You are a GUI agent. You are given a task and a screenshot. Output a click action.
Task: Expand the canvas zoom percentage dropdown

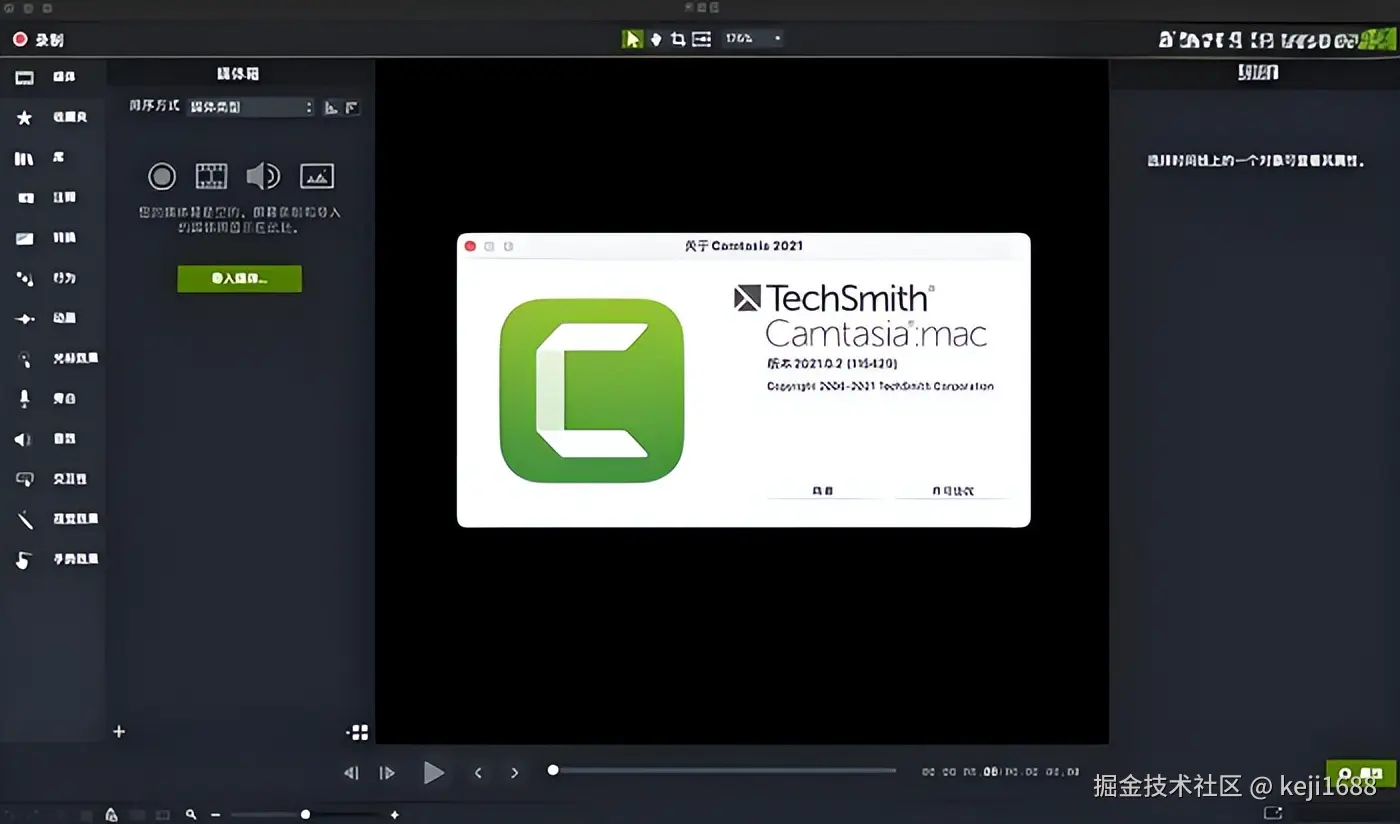754,39
